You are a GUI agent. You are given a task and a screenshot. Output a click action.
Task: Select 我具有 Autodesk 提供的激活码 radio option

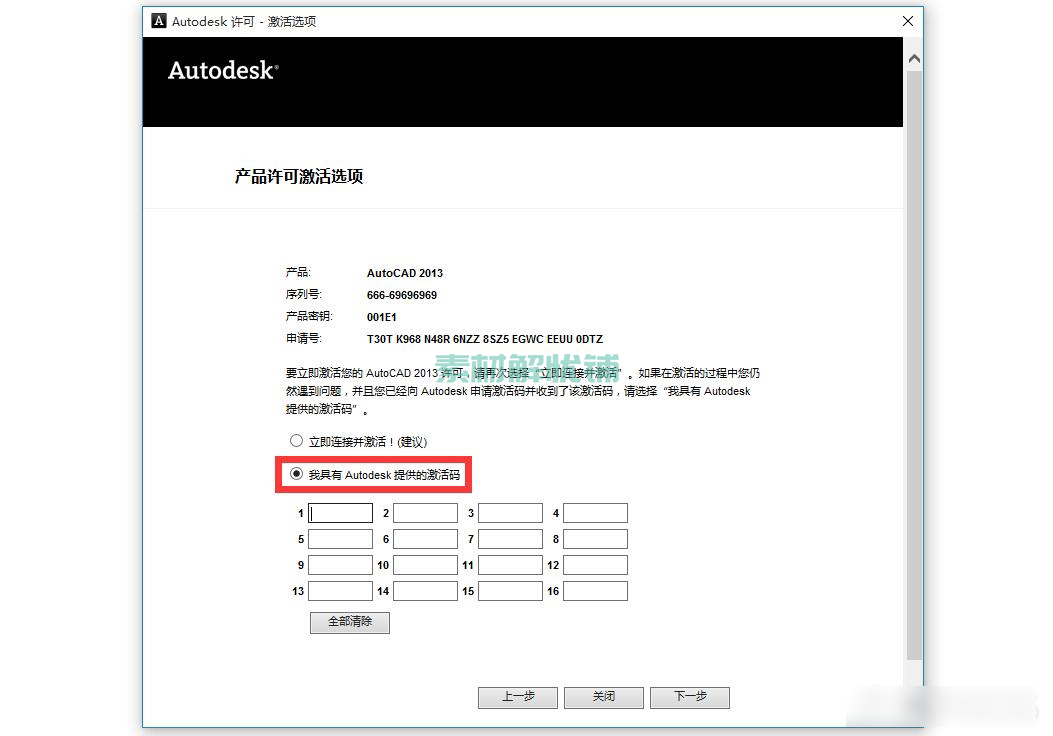click(296, 473)
